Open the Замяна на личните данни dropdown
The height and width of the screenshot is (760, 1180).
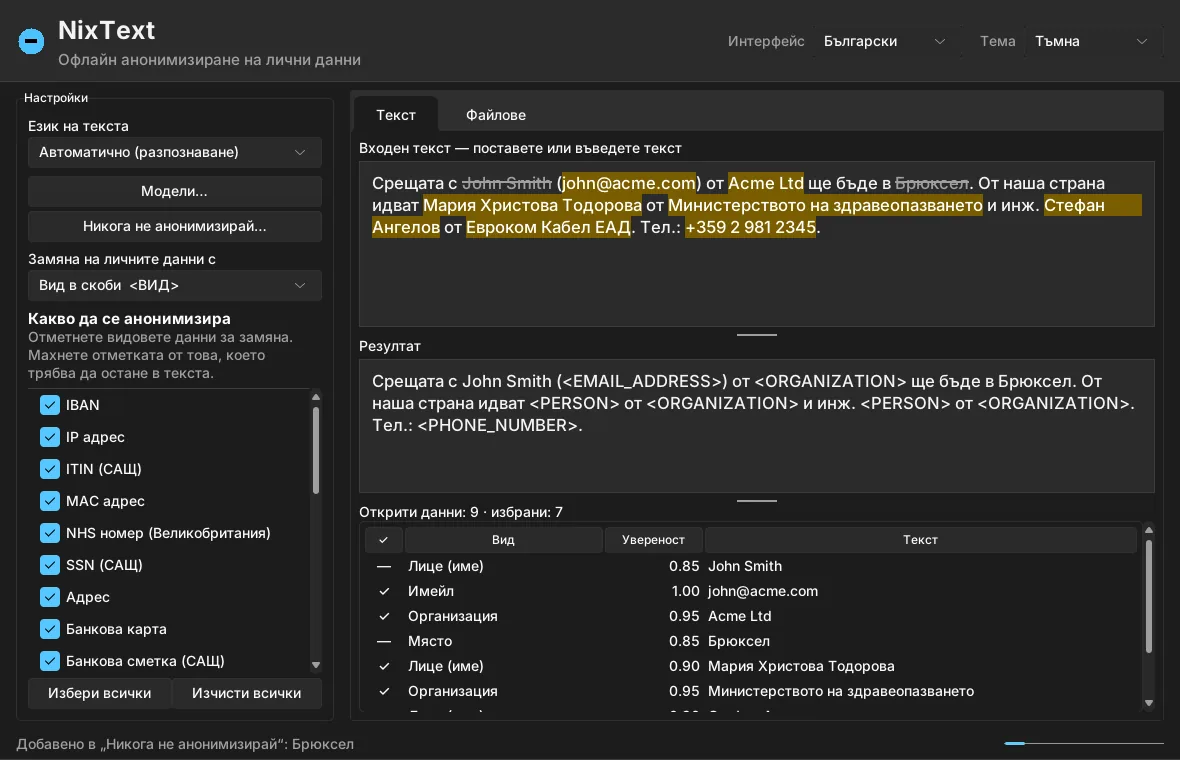click(x=175, y=285)
